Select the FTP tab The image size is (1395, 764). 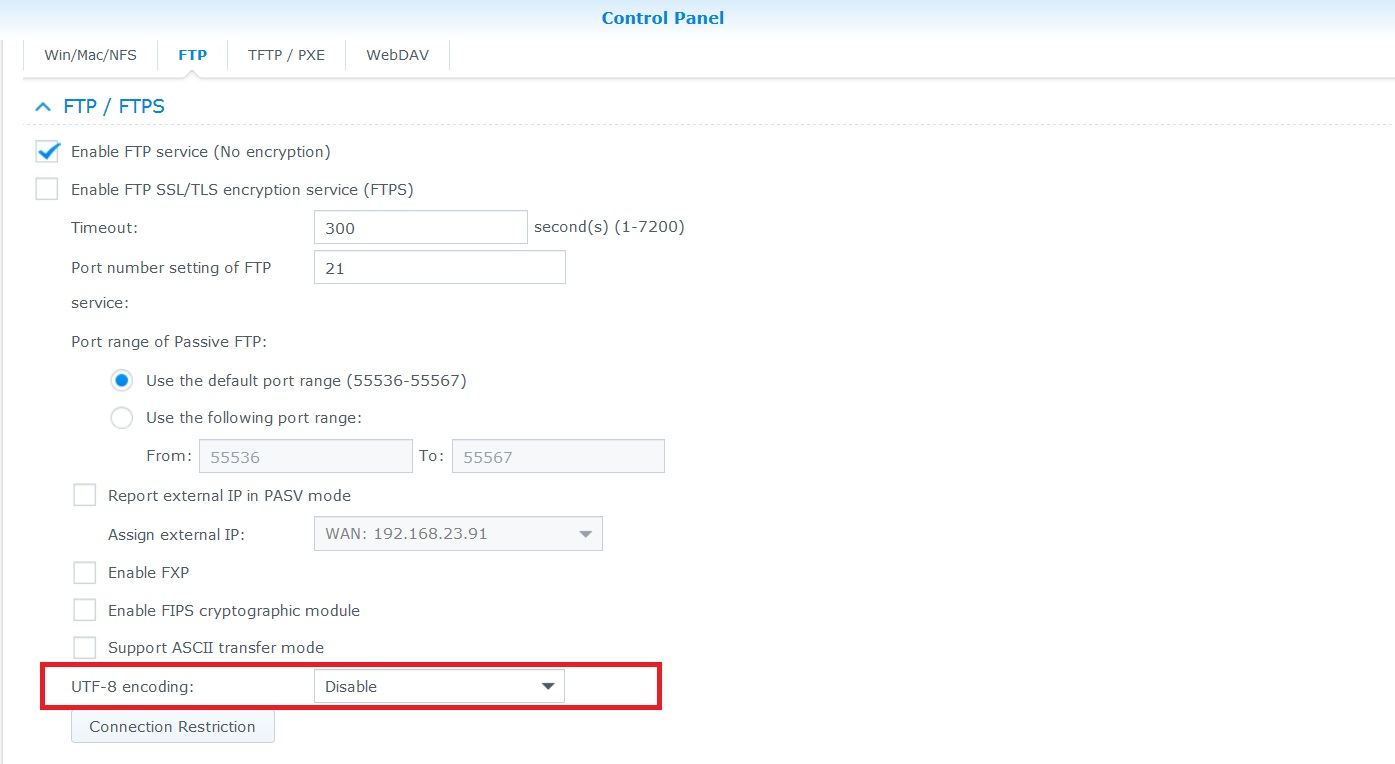tap(192, 55)
